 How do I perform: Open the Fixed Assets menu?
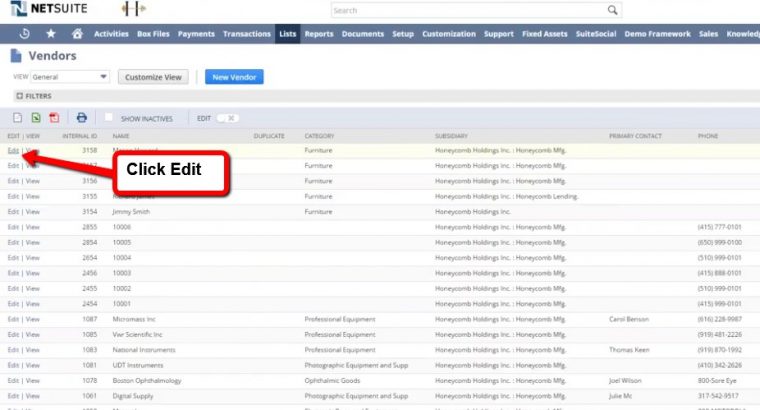[544, 33]
